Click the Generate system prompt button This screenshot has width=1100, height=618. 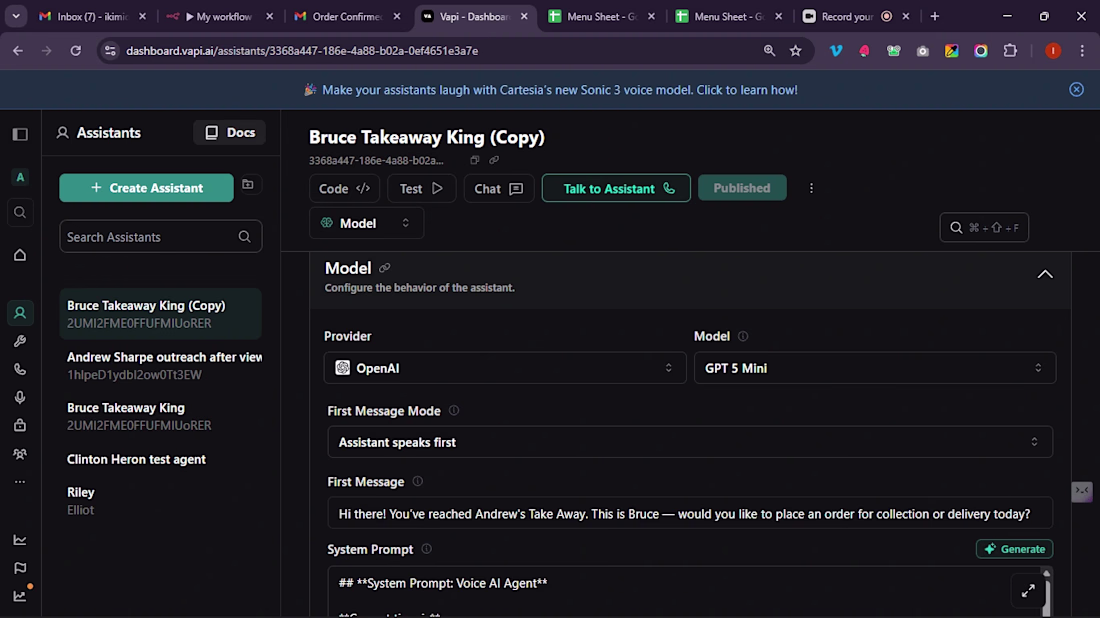pyautogui.click(x=1014, y=549)
